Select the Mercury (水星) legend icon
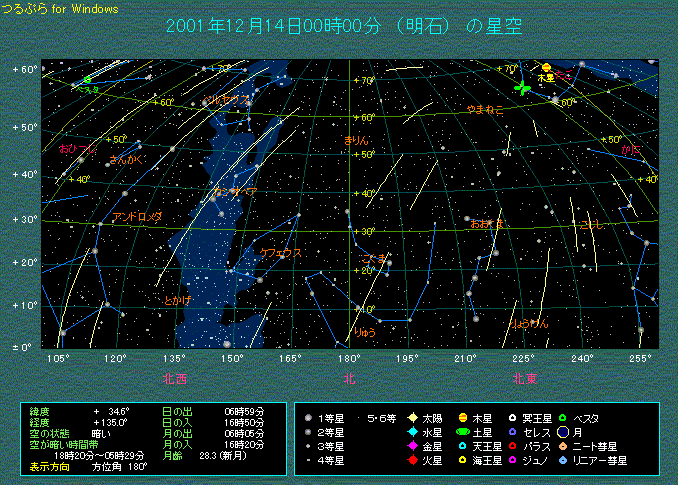The image size is (678, 485). click(x=412, y=431)
